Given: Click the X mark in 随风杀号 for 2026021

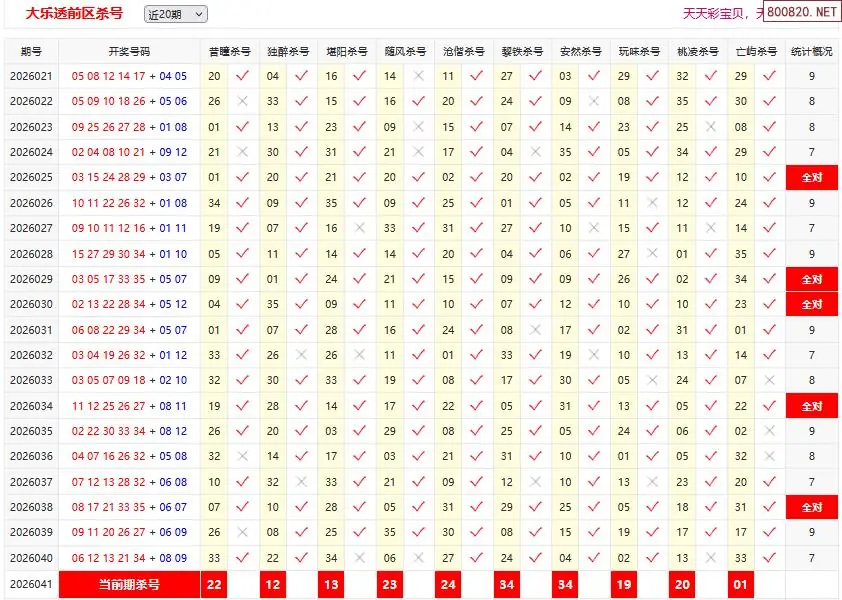Looking at the screenshot, I should coord(419,76).
